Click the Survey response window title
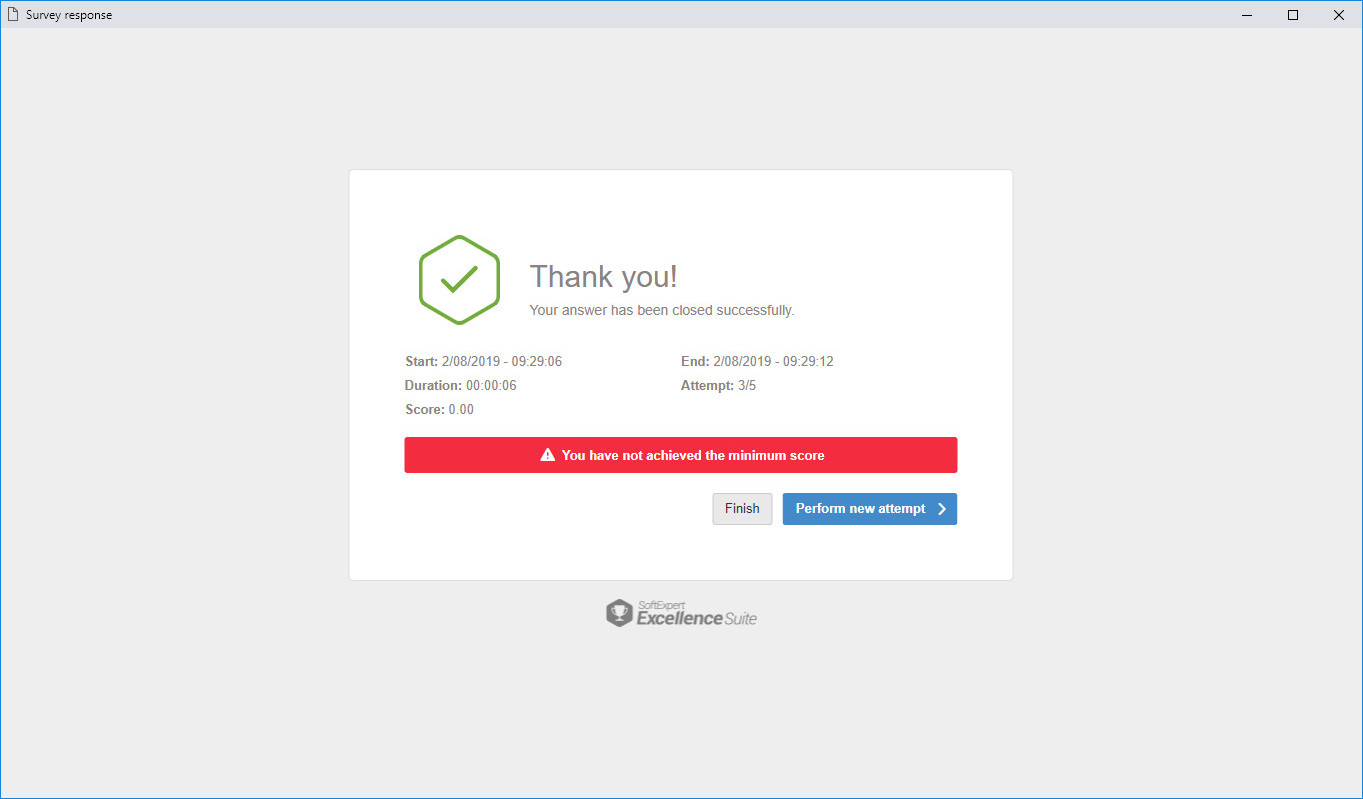Screen dimensions: 1363x799 point(69,15)
